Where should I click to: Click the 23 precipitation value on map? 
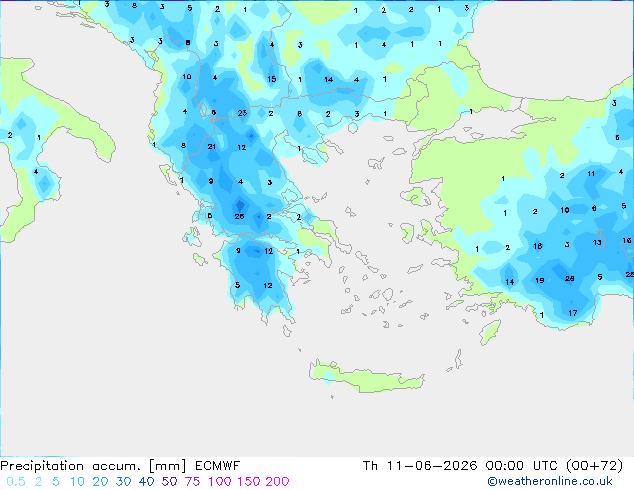tap(242, 113)
